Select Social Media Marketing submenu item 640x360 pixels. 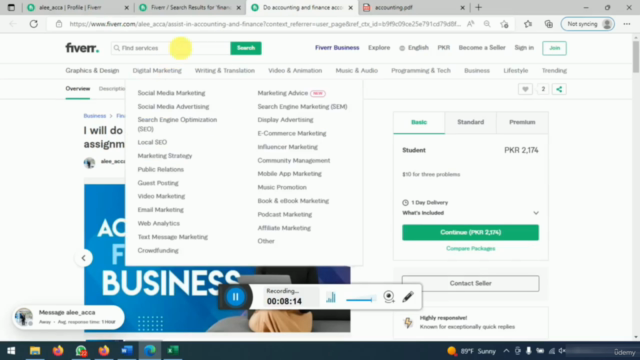pyautogui.click(x=171, y=93)
